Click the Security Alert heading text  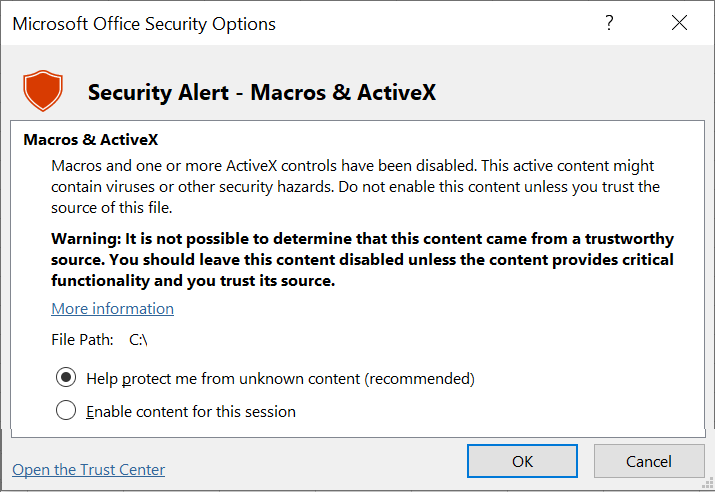262,92
